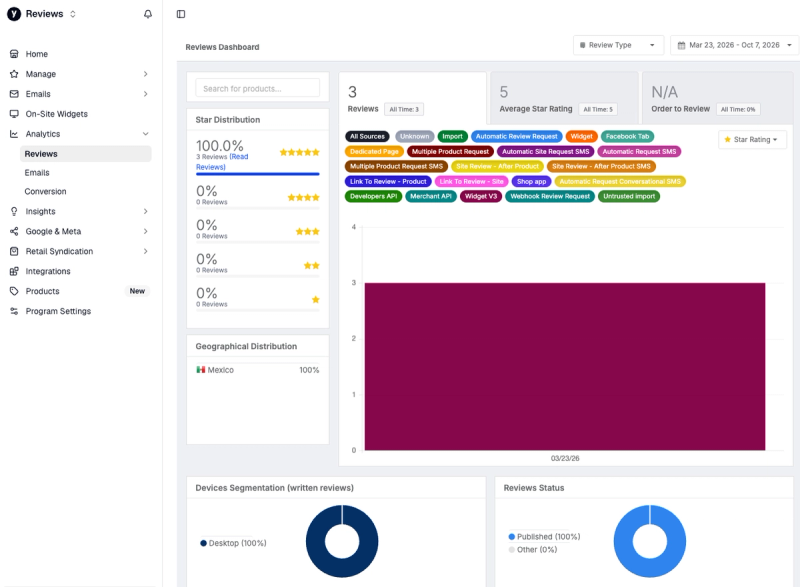The height and width of the screenshot is (587, 800).
Task: Expand the Google & Meta chevron
Action: [x=145, y=231]
